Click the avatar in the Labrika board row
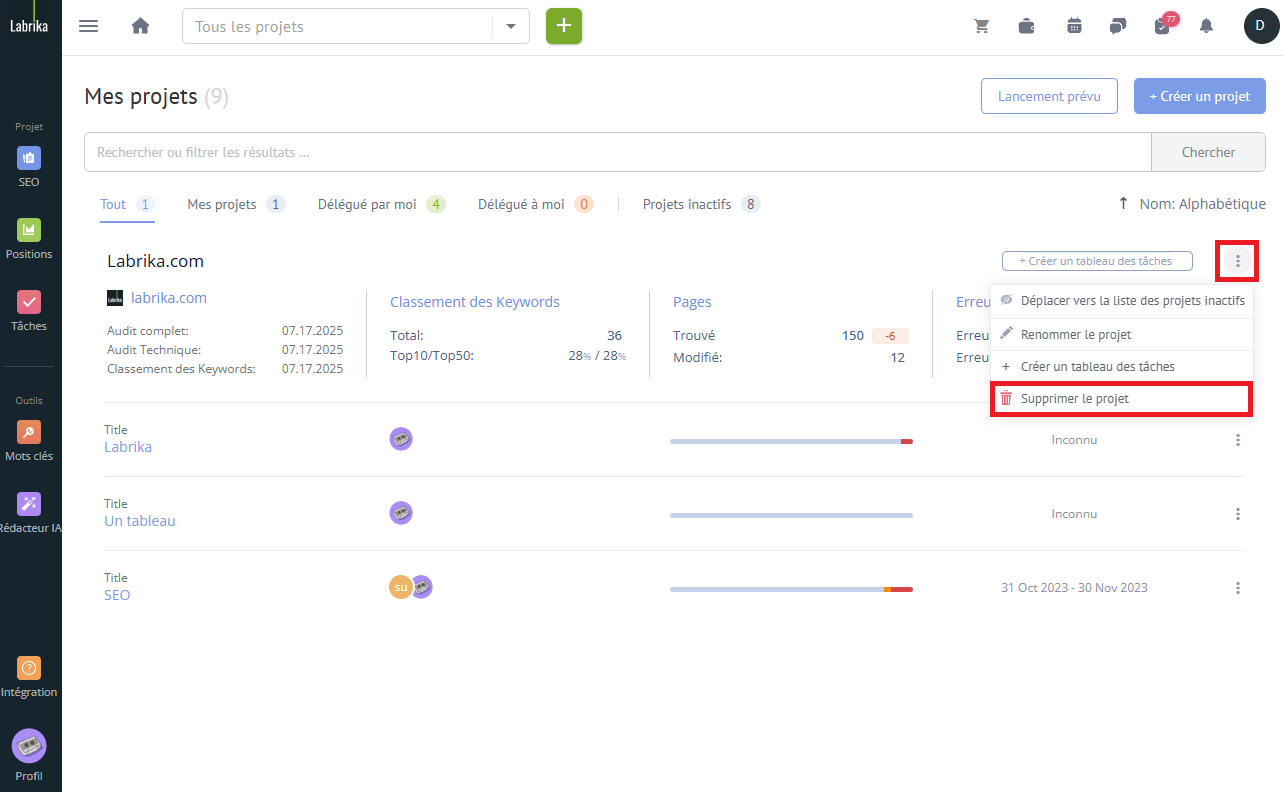 click(x=401, y=439)
